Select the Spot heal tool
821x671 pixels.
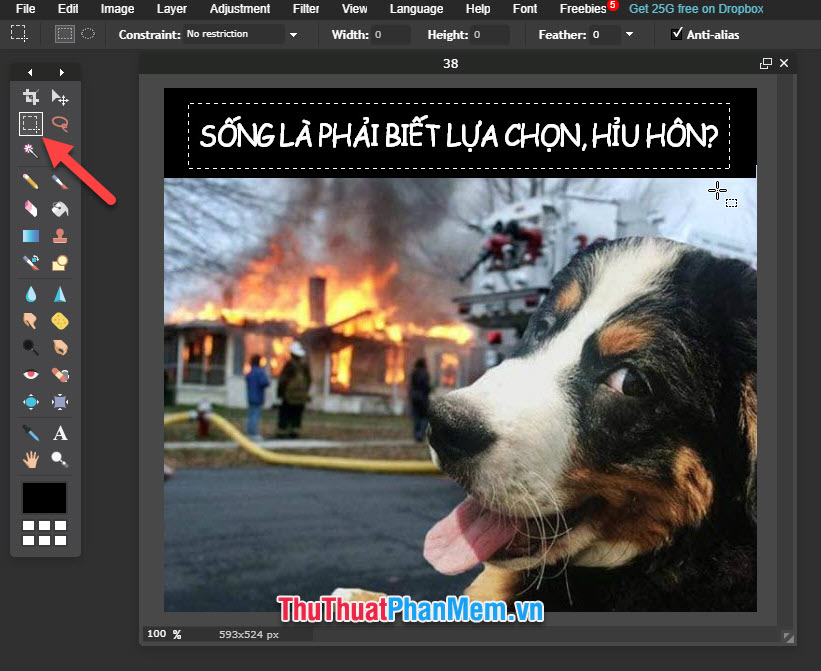pos(60,375)
